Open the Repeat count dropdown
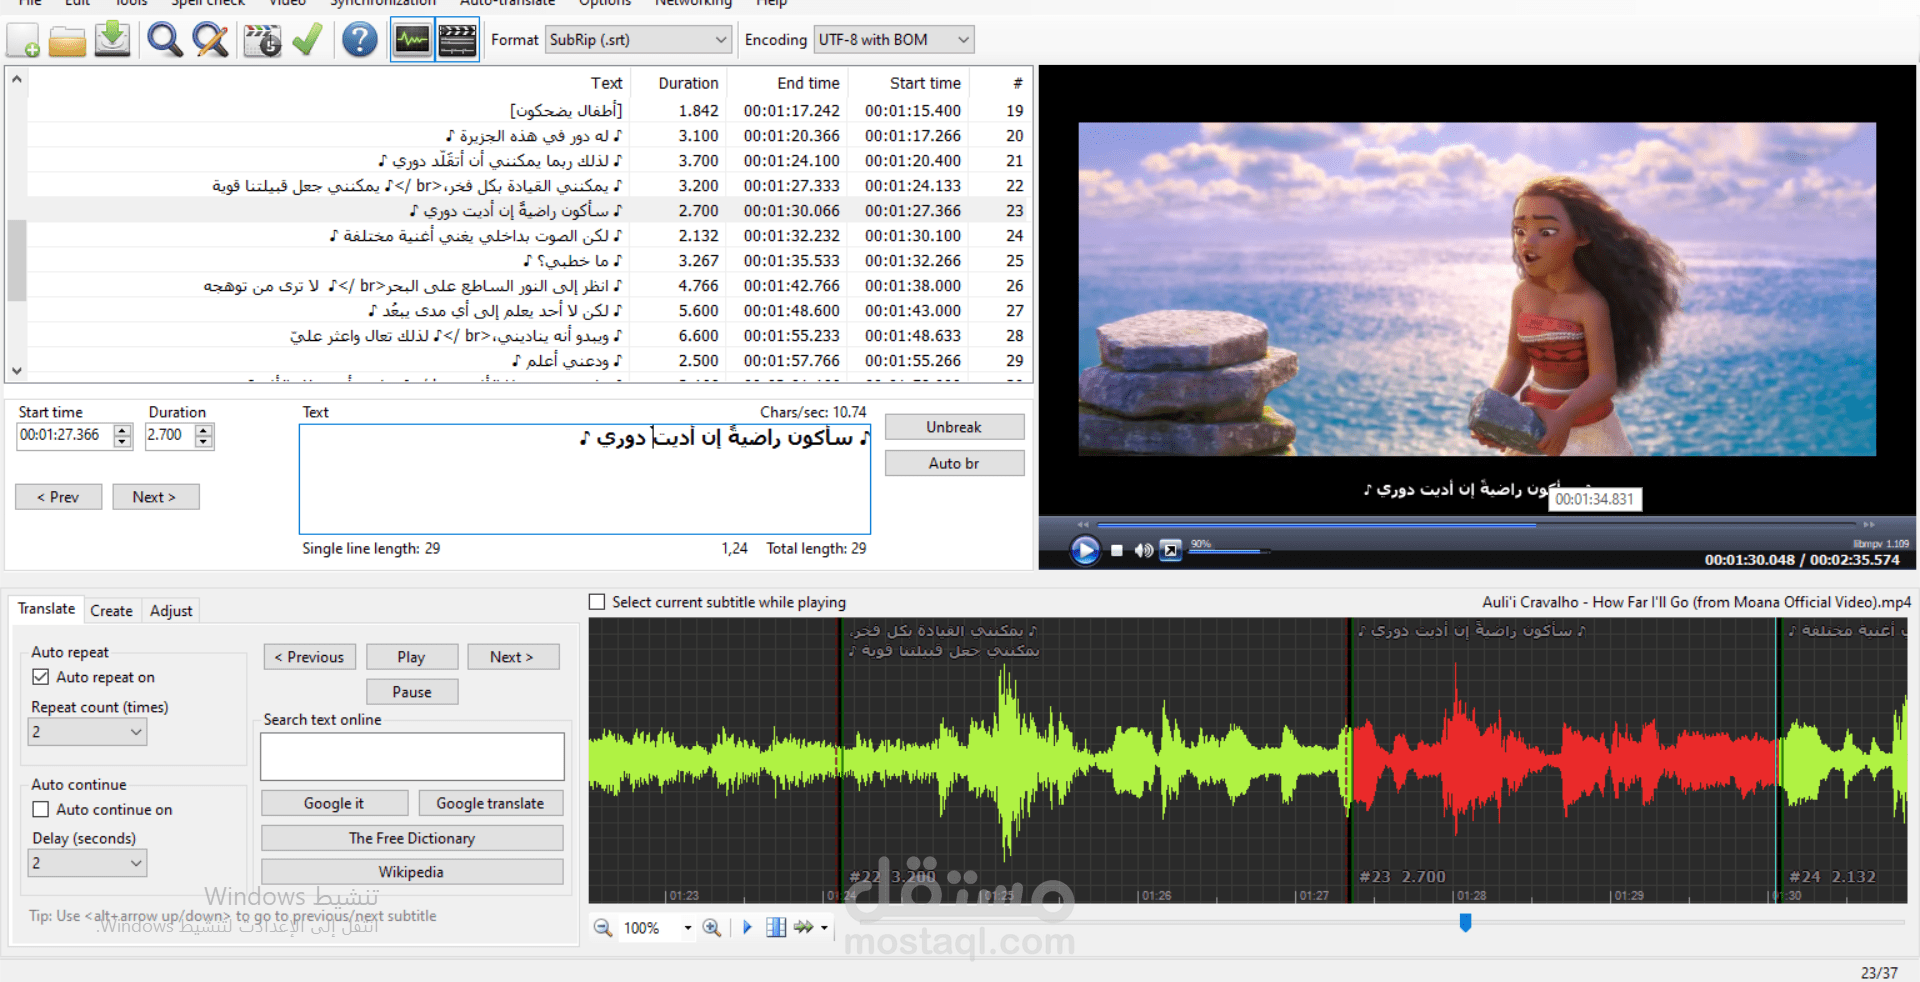The image size is (1920, 982). point(88,732)
